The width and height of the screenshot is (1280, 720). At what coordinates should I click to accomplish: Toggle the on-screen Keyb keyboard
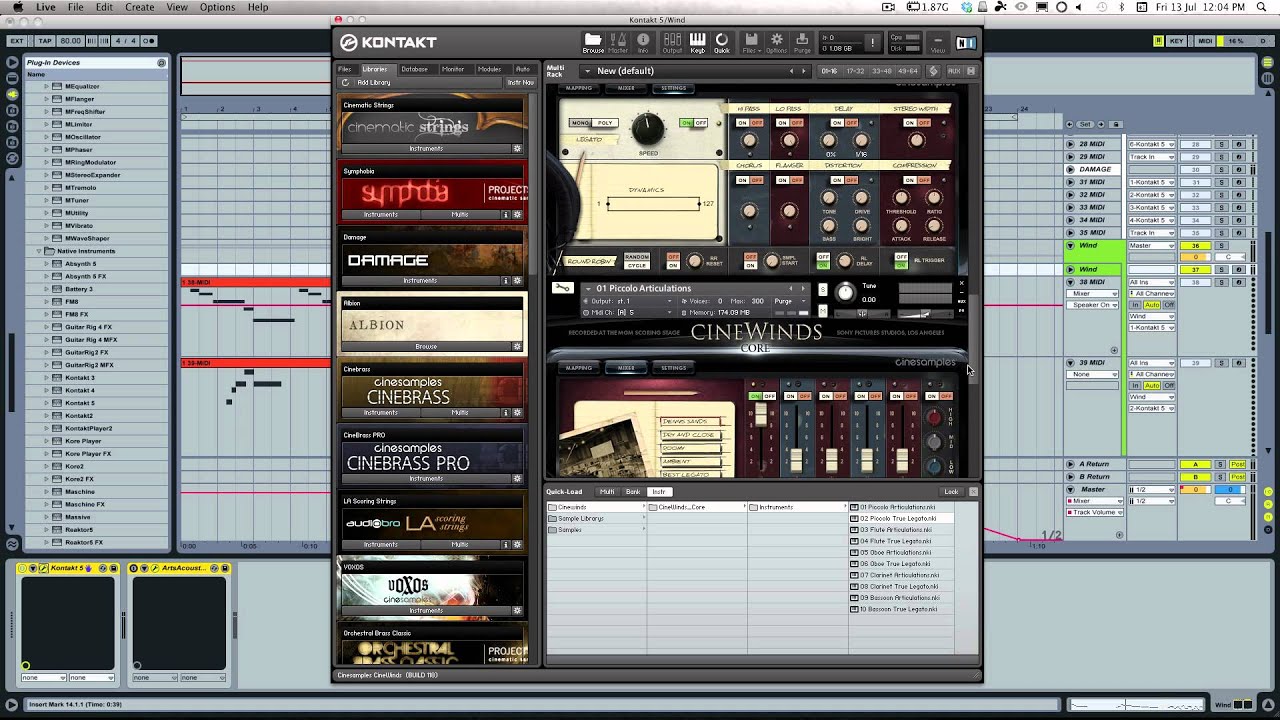pos(697,42)
